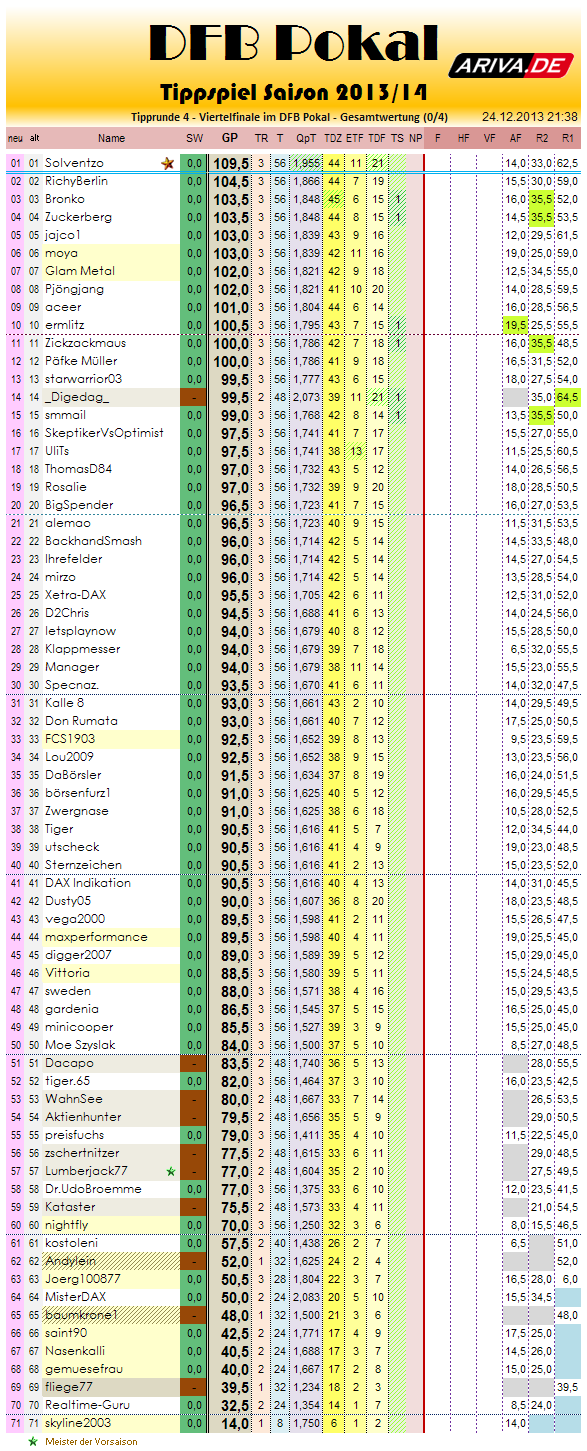
Task: Click ermlitz's highlighted AF value '19,5'
Action: [516, 325]
